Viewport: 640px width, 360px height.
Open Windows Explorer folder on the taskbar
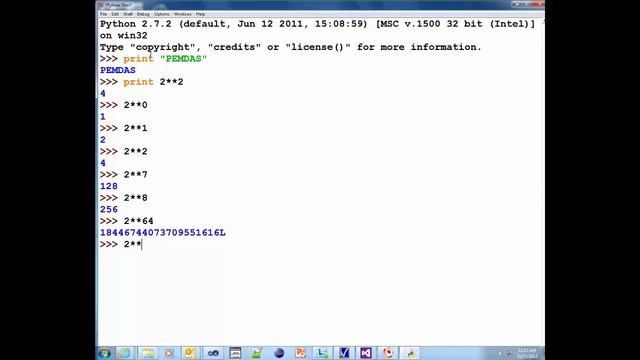pos(148,353)
